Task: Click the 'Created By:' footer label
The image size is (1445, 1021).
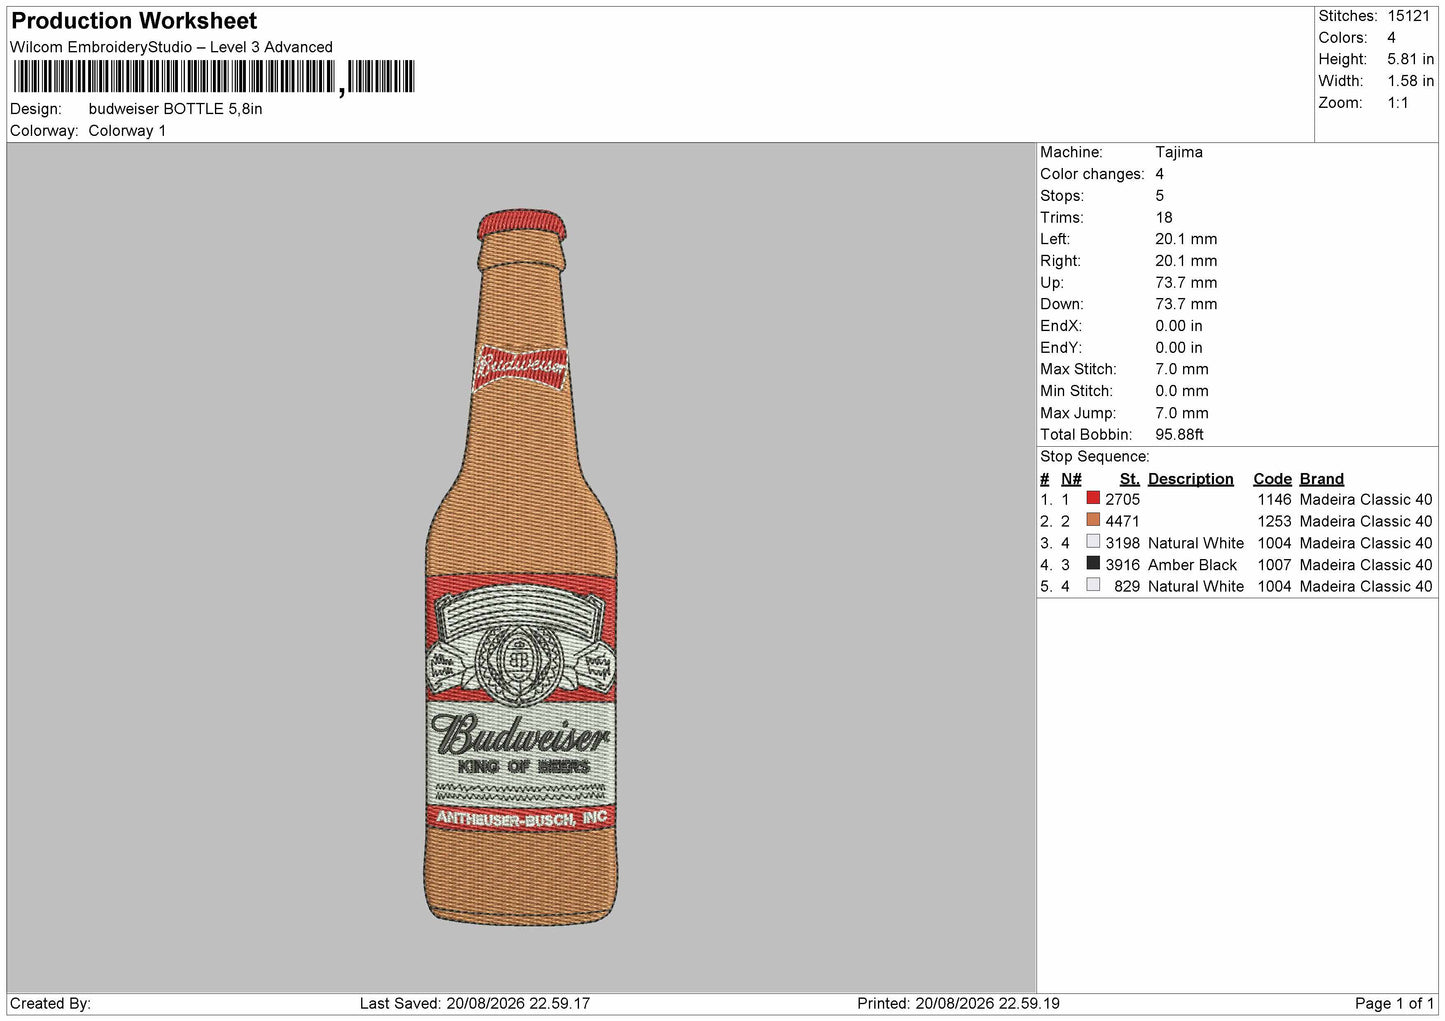Action: coord(50,1003)
